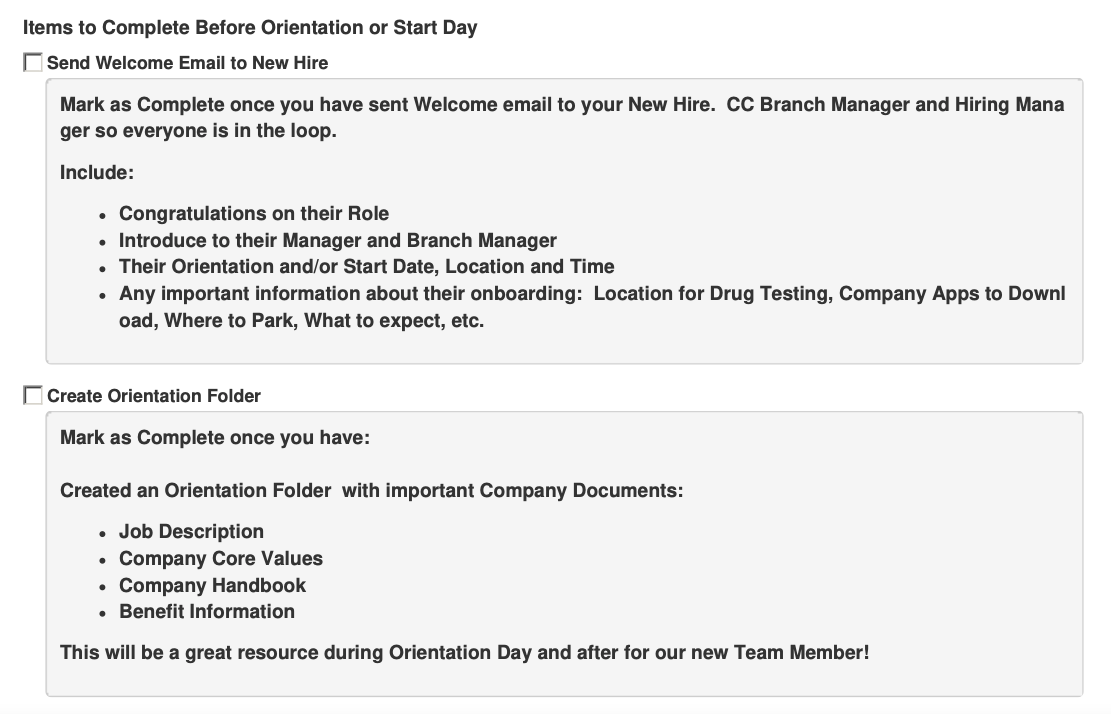Click the Create Orientation Folder label text
The width and height of the screenshot is (1111, 714).
pos(154,396)
